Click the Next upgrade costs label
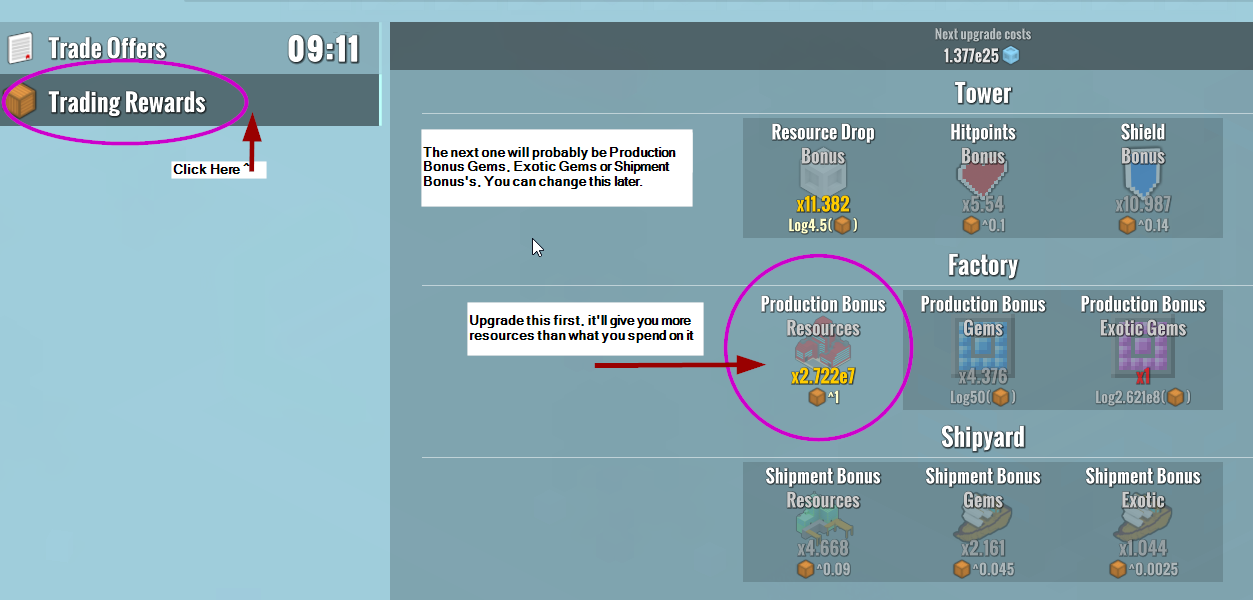This screenshot has width=1253, height=600. click(983, 35)
